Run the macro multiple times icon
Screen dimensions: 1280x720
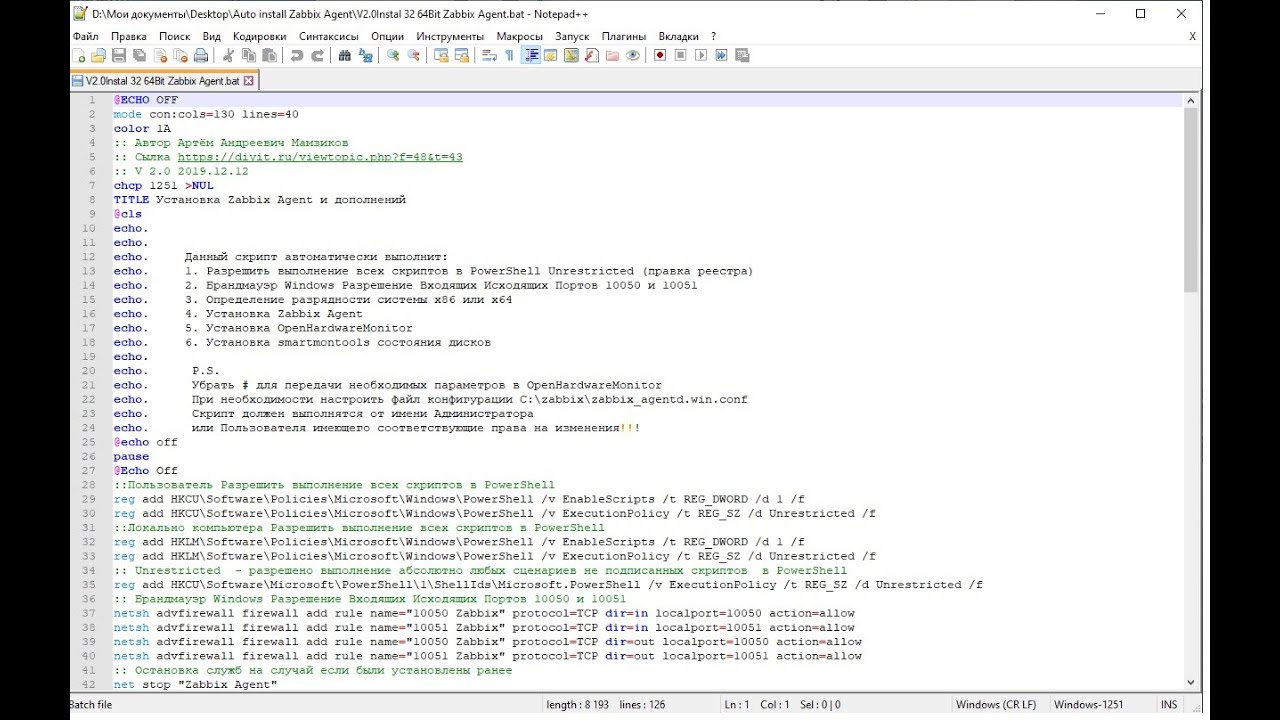pos(722,56)
